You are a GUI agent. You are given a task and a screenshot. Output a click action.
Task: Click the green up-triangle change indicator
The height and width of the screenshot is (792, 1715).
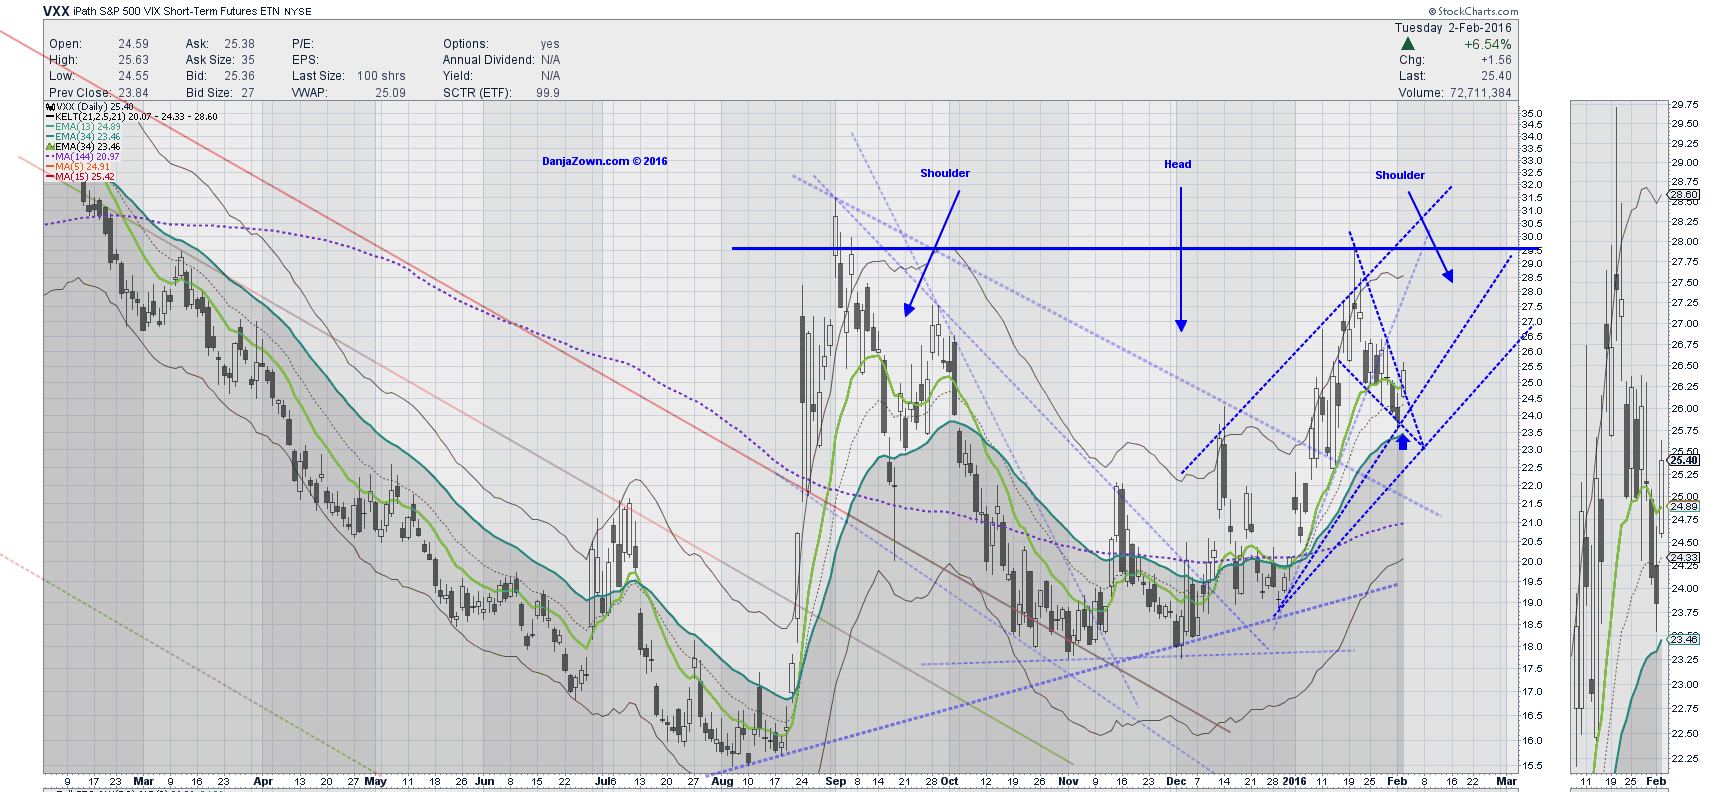click(1408, 44)
